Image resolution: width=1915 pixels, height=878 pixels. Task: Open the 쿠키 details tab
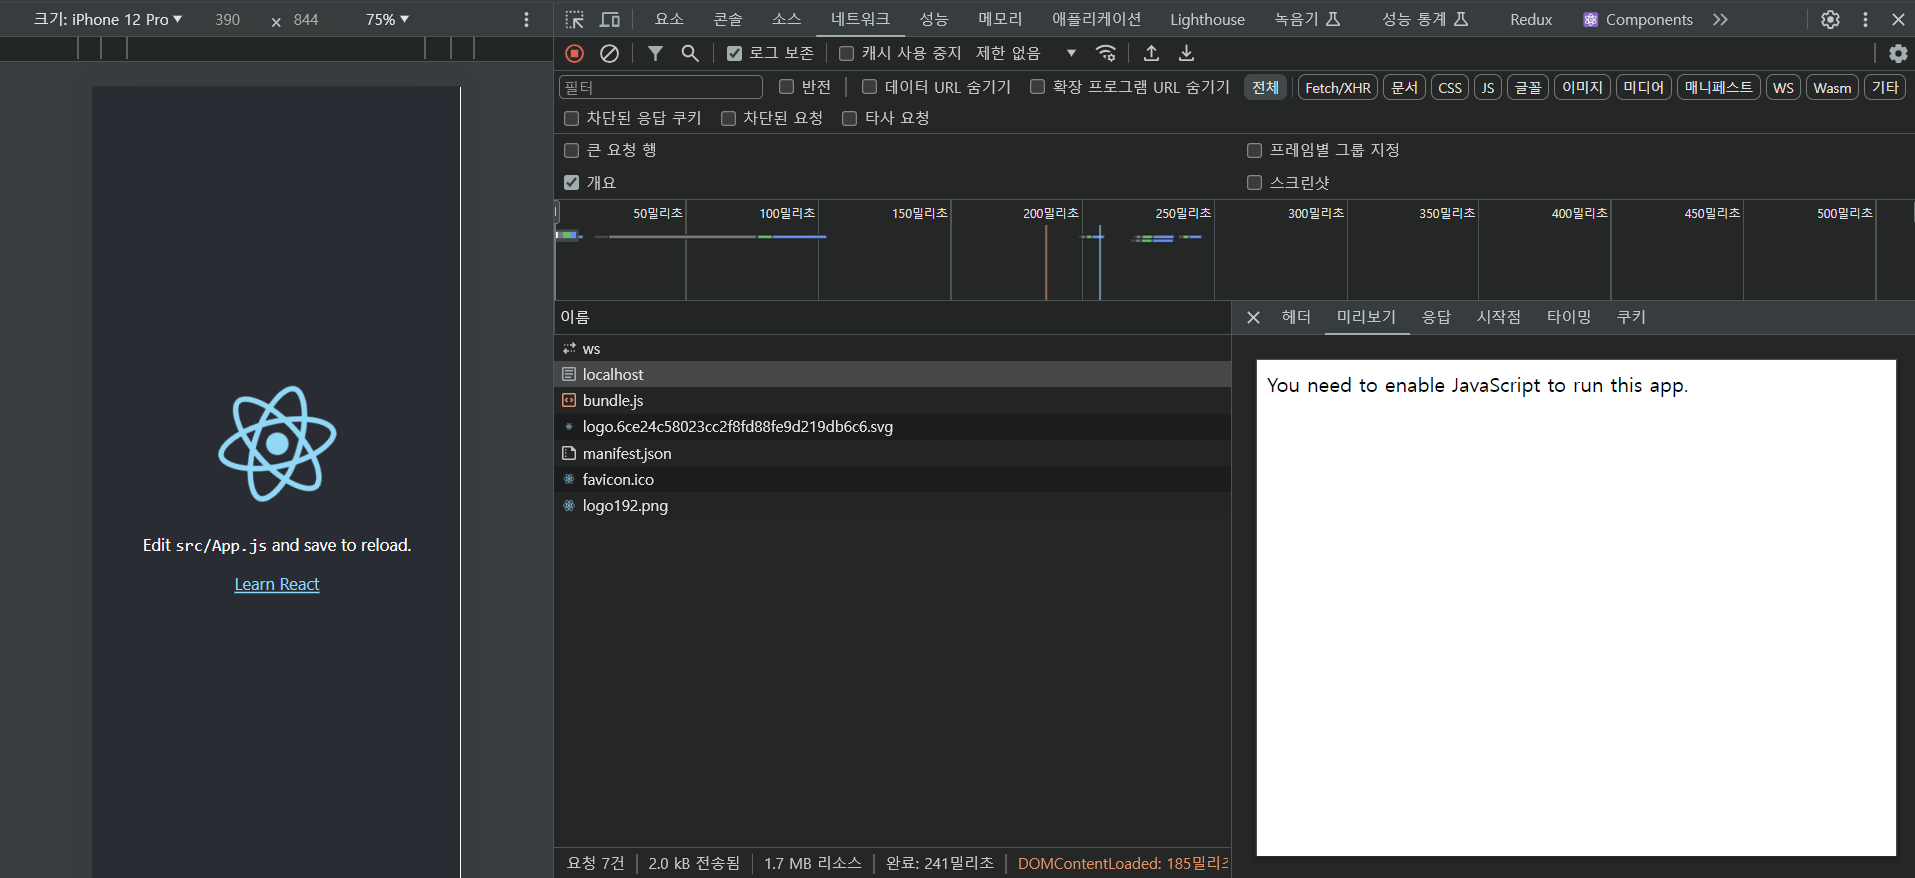point(1631,317)
